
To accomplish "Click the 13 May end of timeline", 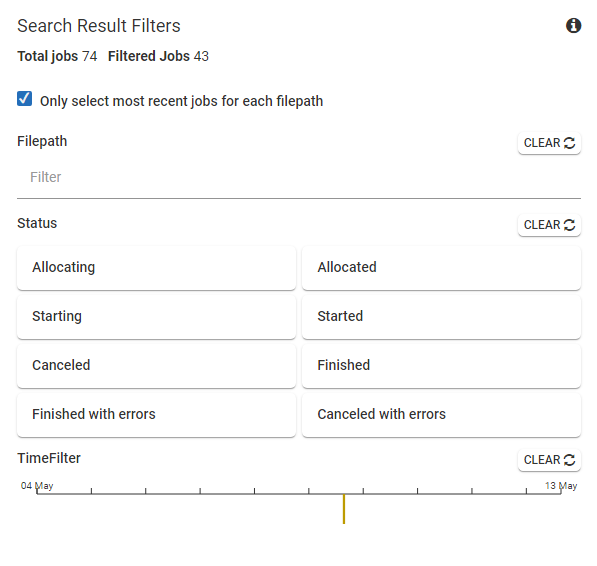I will click(x=561, y=486).
